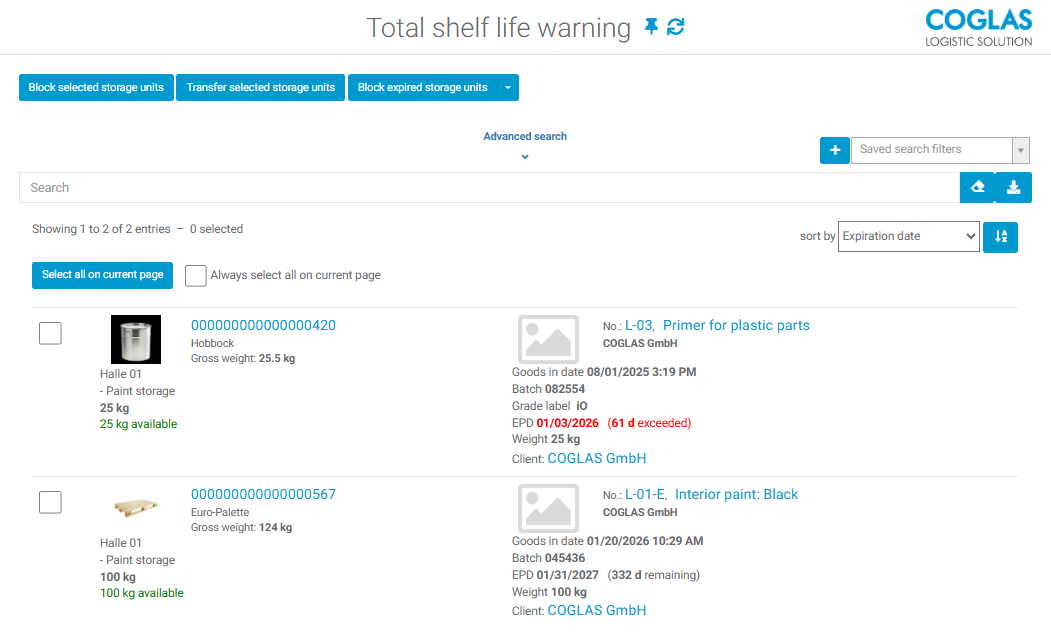Open the Block expired storage units dropdown arrow
The image size is (1051, 633).
(508, 87)
